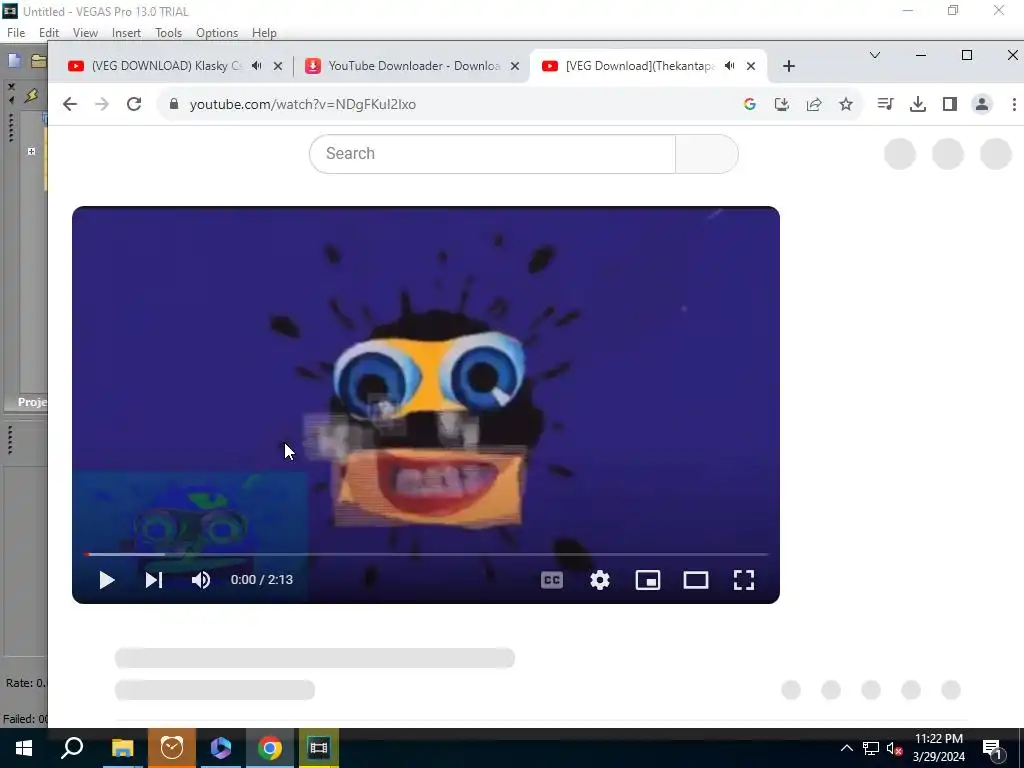Click the video progress bar

[426, 554]
